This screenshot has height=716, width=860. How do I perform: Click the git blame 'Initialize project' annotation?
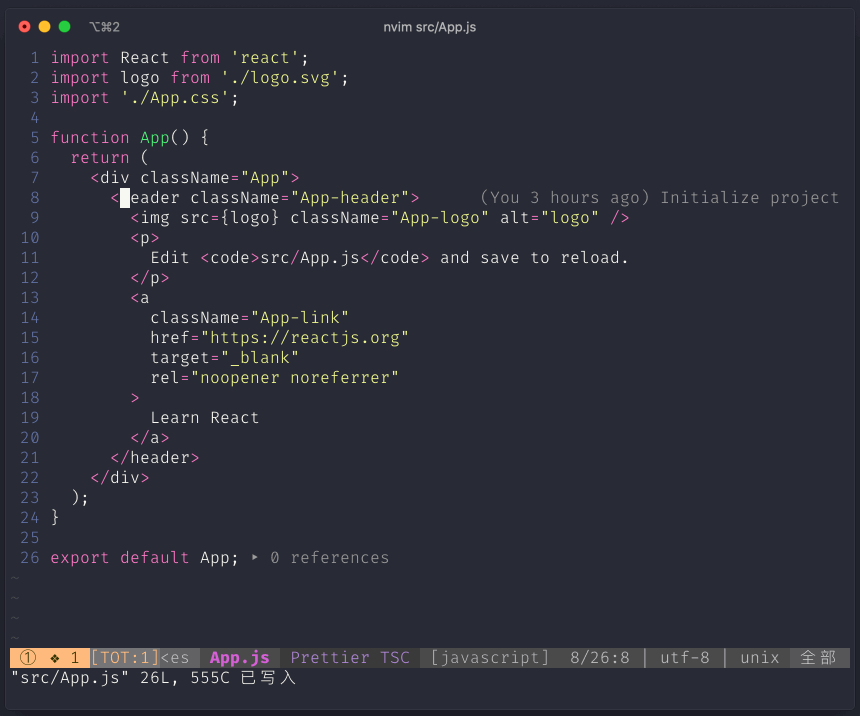(x=749, y=198)
